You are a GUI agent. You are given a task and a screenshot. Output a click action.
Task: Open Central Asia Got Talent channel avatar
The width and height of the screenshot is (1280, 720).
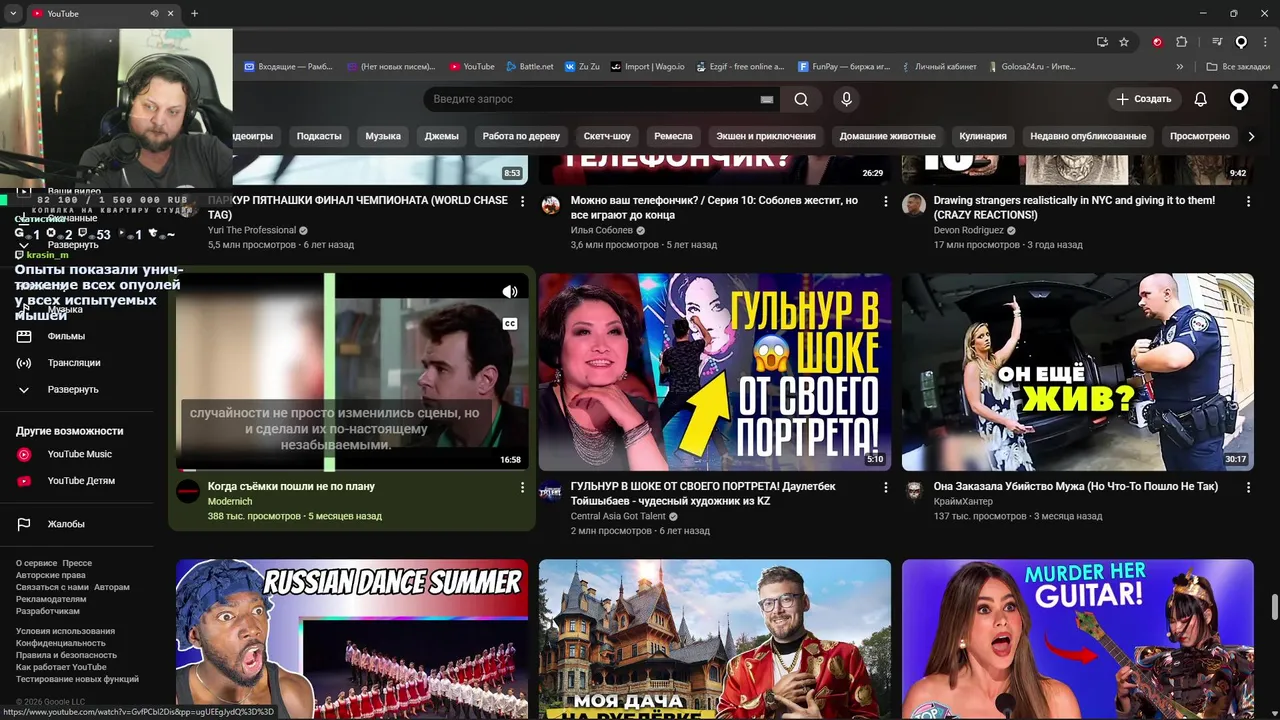[551, 491]
